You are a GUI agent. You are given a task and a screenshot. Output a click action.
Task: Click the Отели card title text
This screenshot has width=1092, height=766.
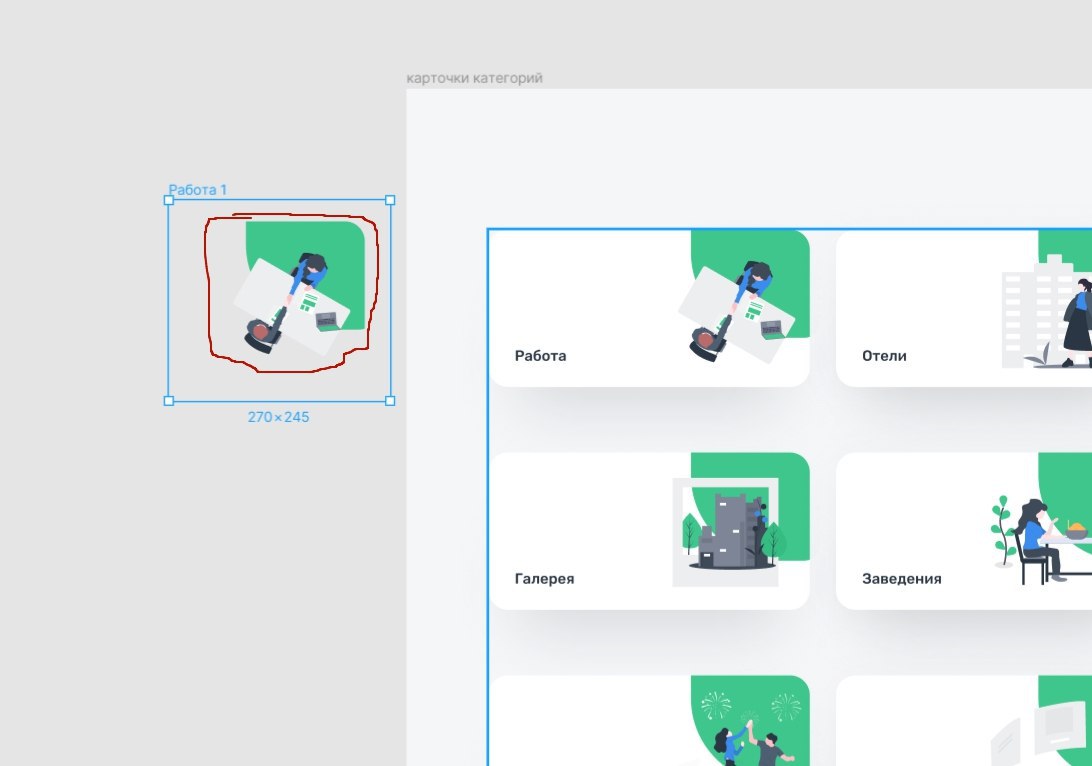coord(884,356)
